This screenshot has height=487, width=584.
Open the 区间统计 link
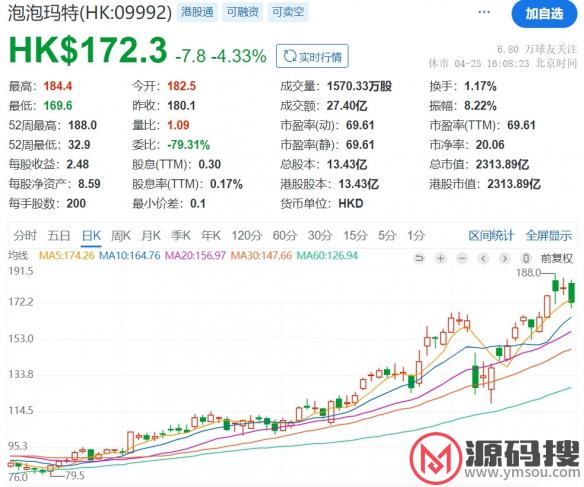[491, 235]
